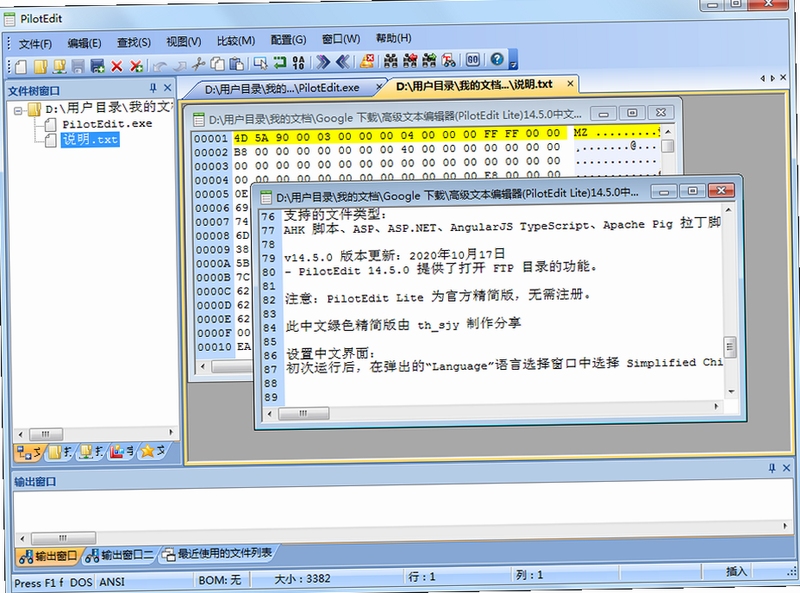800x593 pixels.
Task: Switch to the PilotEdit.exe document tab
Action: tap(282, 88)
